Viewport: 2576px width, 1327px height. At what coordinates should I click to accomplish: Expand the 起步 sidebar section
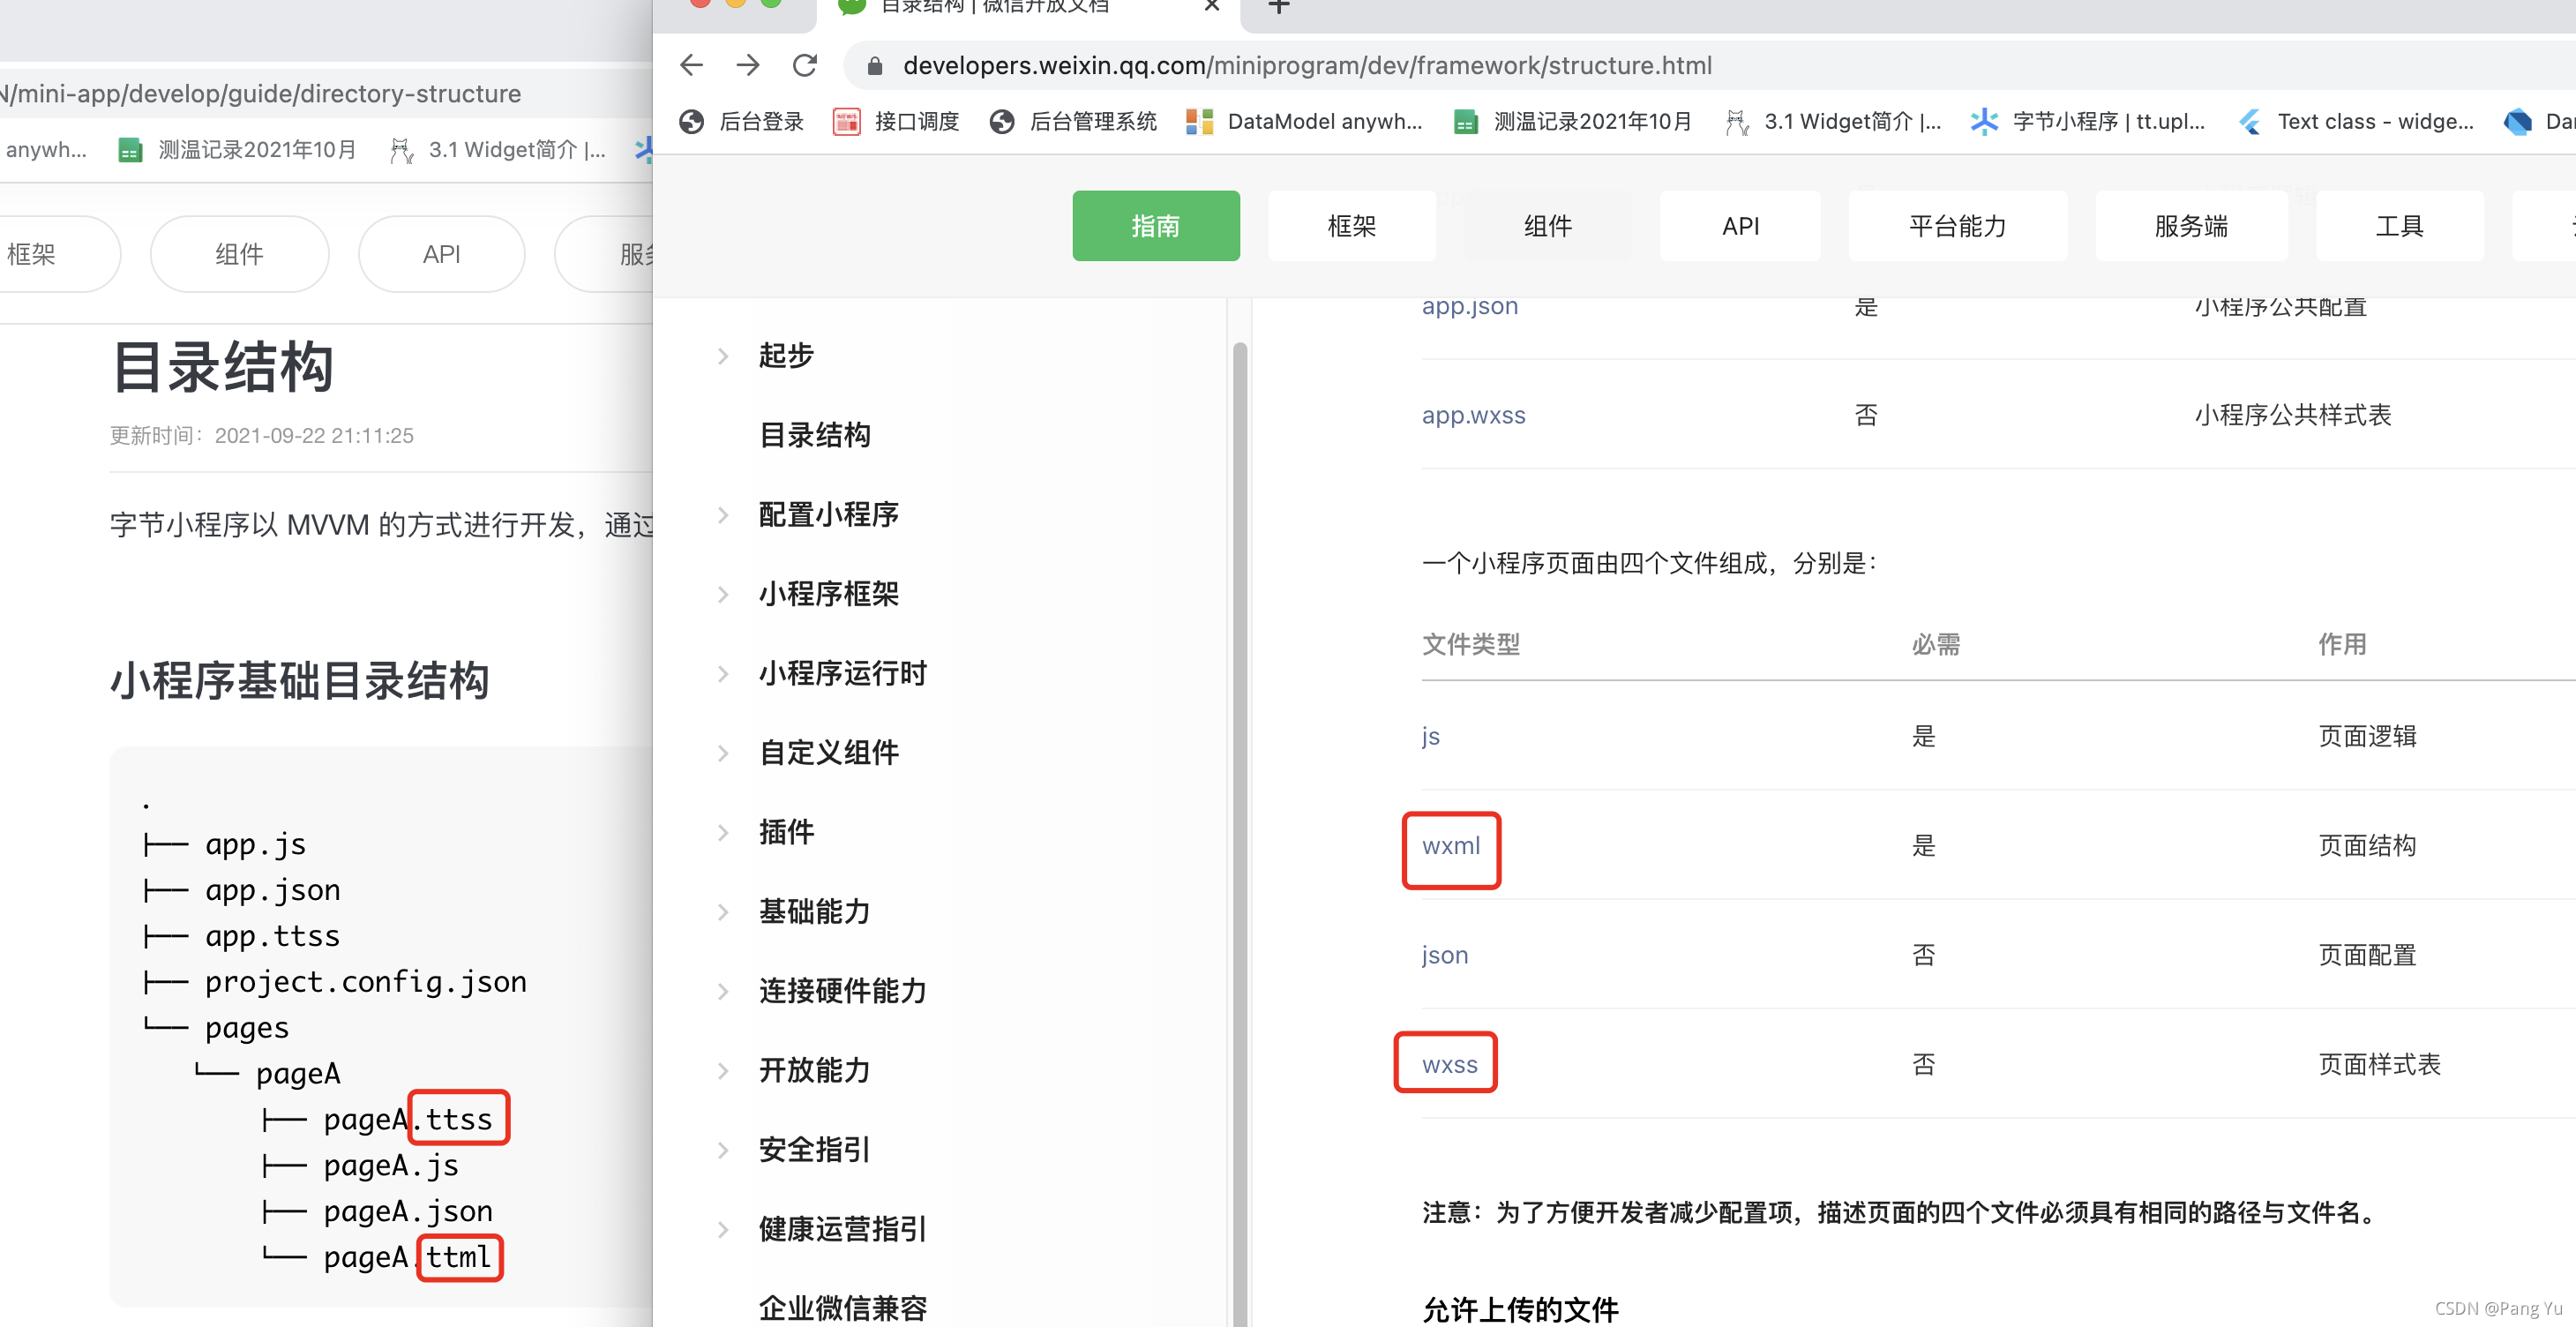[722, 356]
